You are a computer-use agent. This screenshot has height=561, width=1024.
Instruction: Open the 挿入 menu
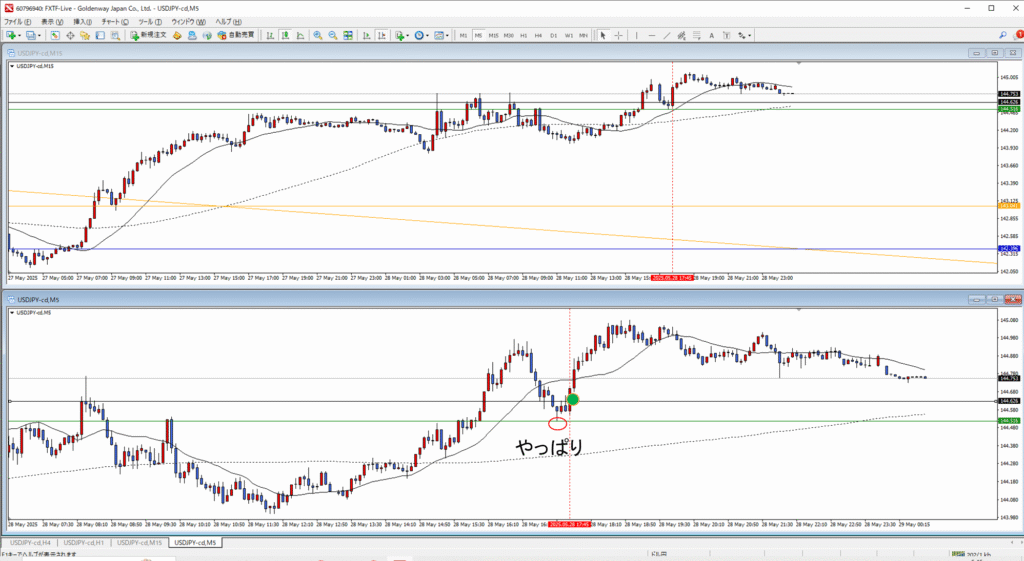point(82,22)
